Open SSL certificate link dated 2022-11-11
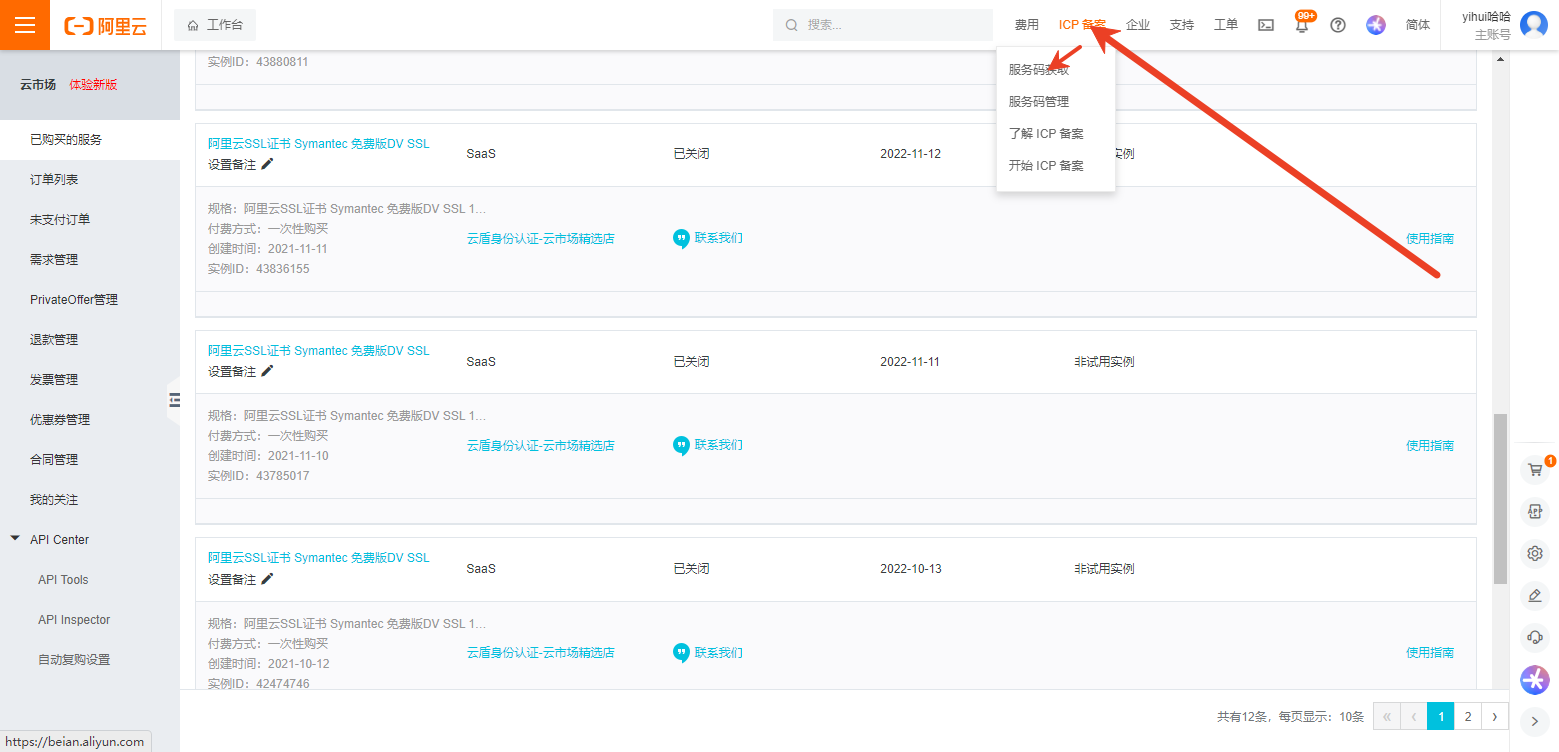Viewport: 1559px width, 752px height. click(319, 351)
